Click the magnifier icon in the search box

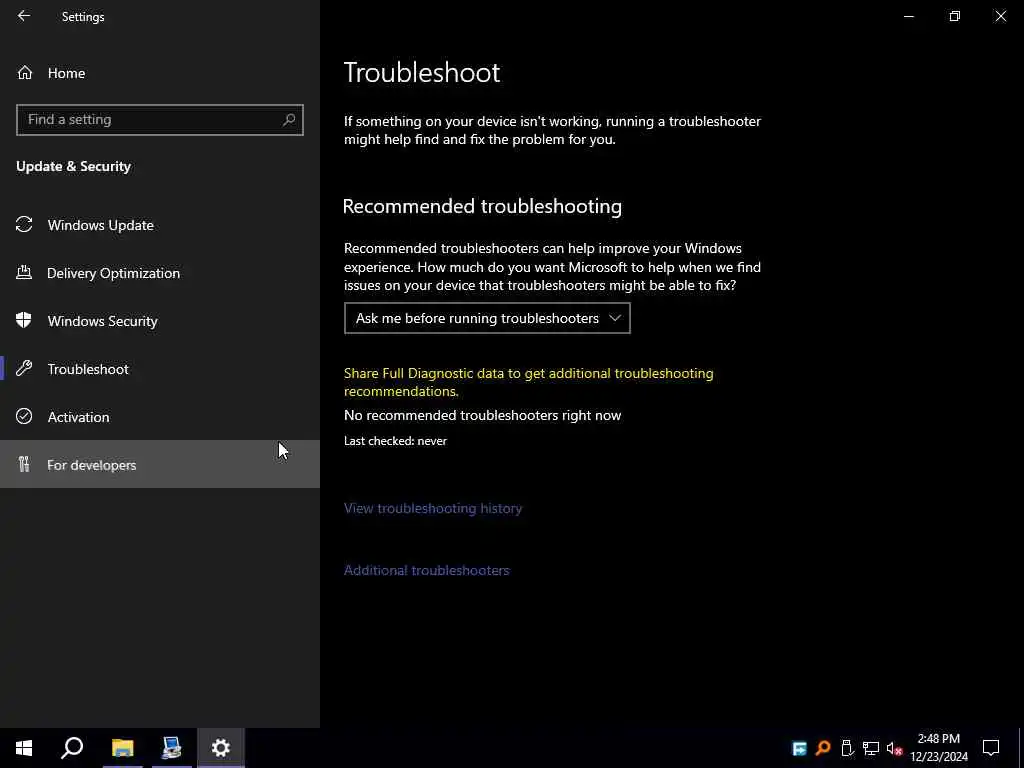(x=289, y=120)
